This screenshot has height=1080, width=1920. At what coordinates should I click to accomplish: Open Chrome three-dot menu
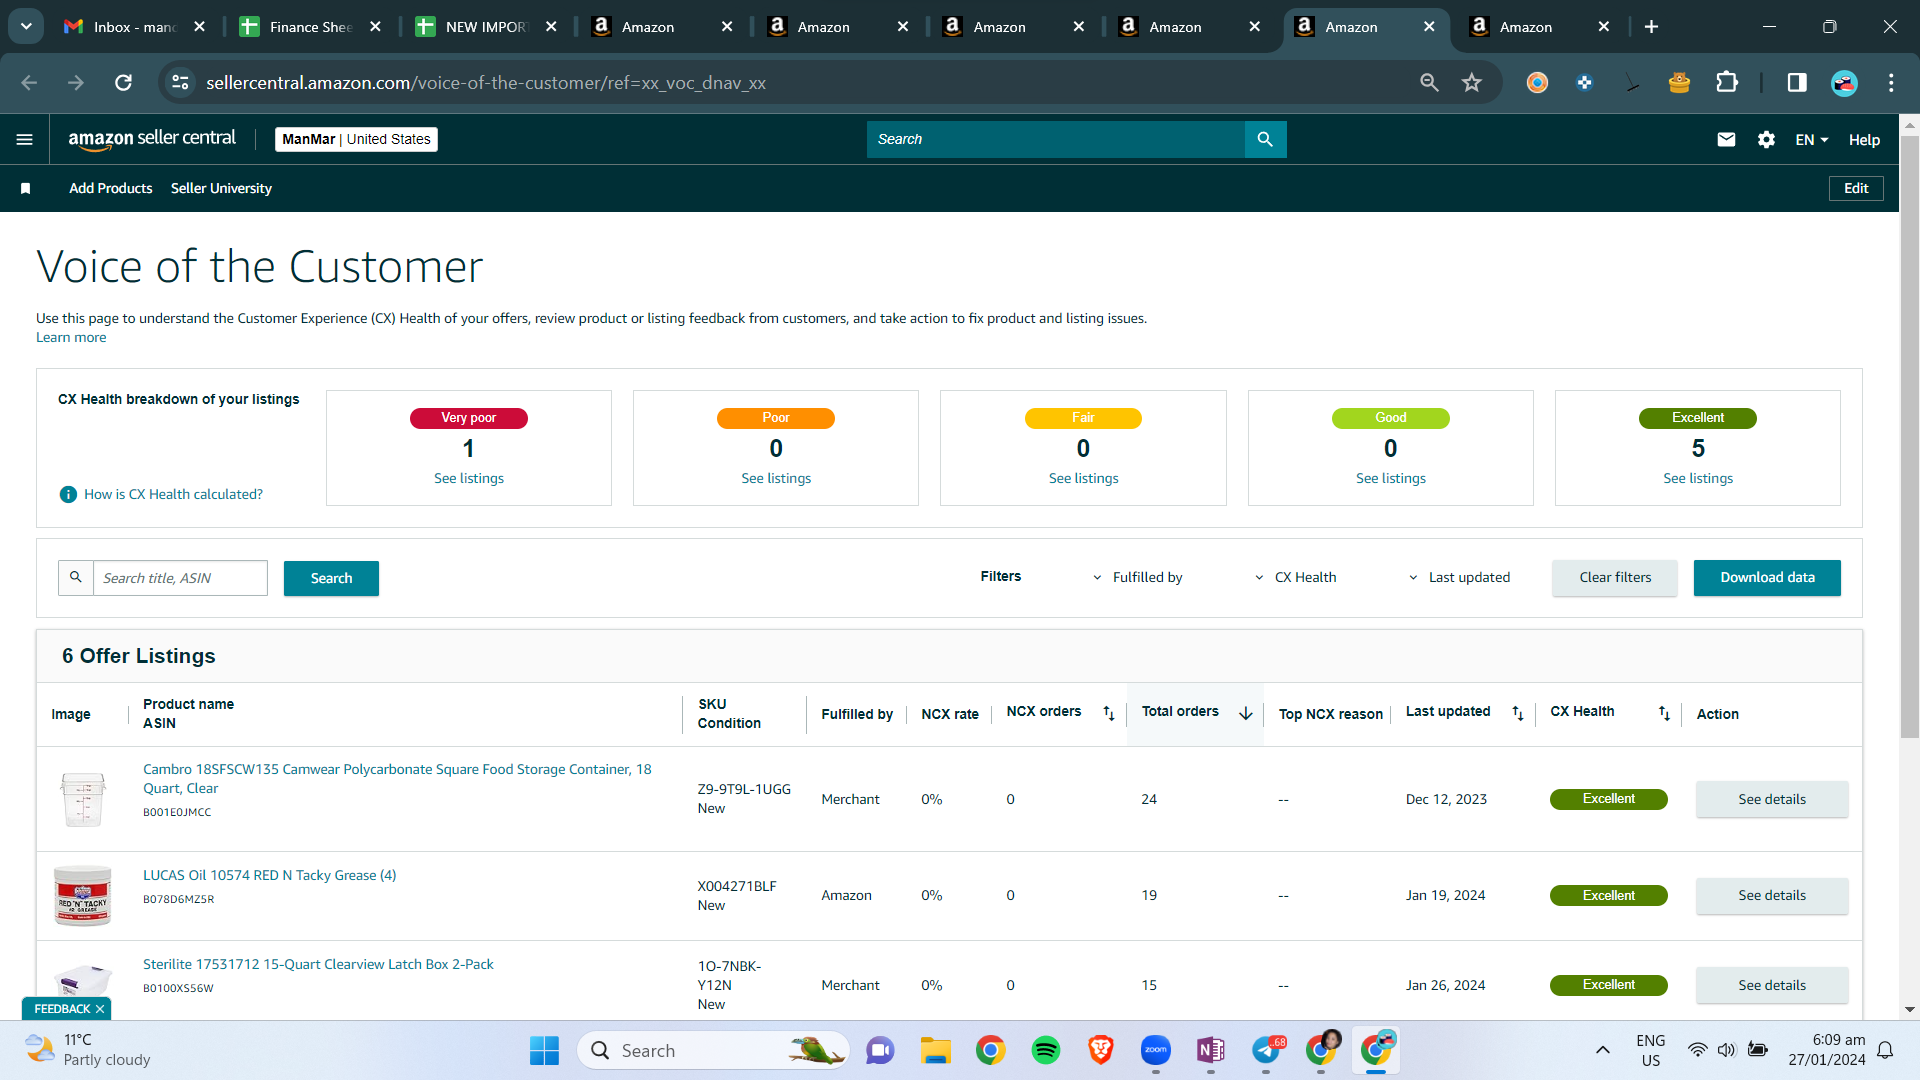[x=1891, y=83]
